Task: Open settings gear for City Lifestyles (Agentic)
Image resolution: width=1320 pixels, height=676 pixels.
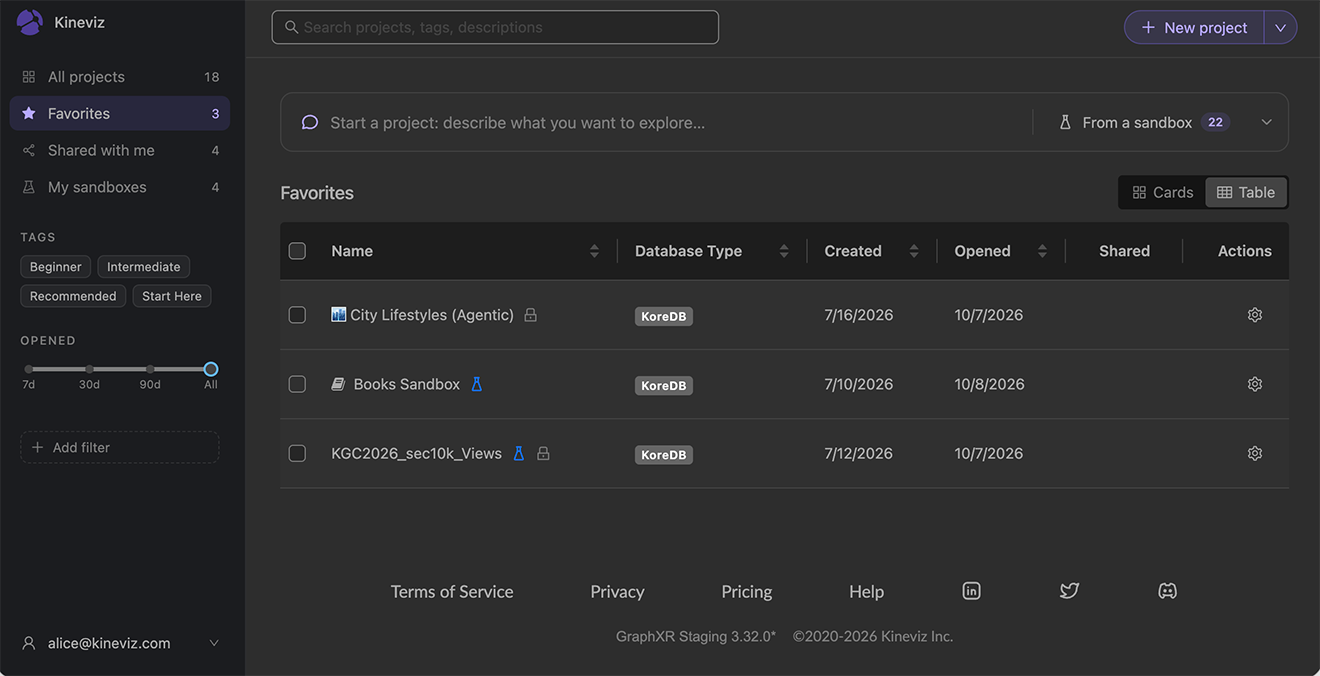Action: [x=1255, y=315]
